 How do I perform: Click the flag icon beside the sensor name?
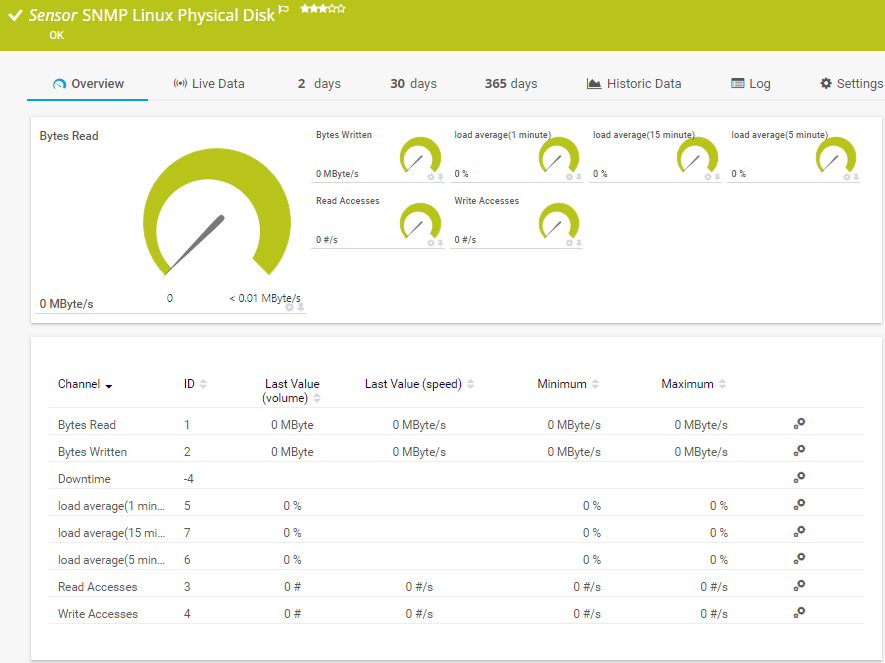[x=284, y=11]
